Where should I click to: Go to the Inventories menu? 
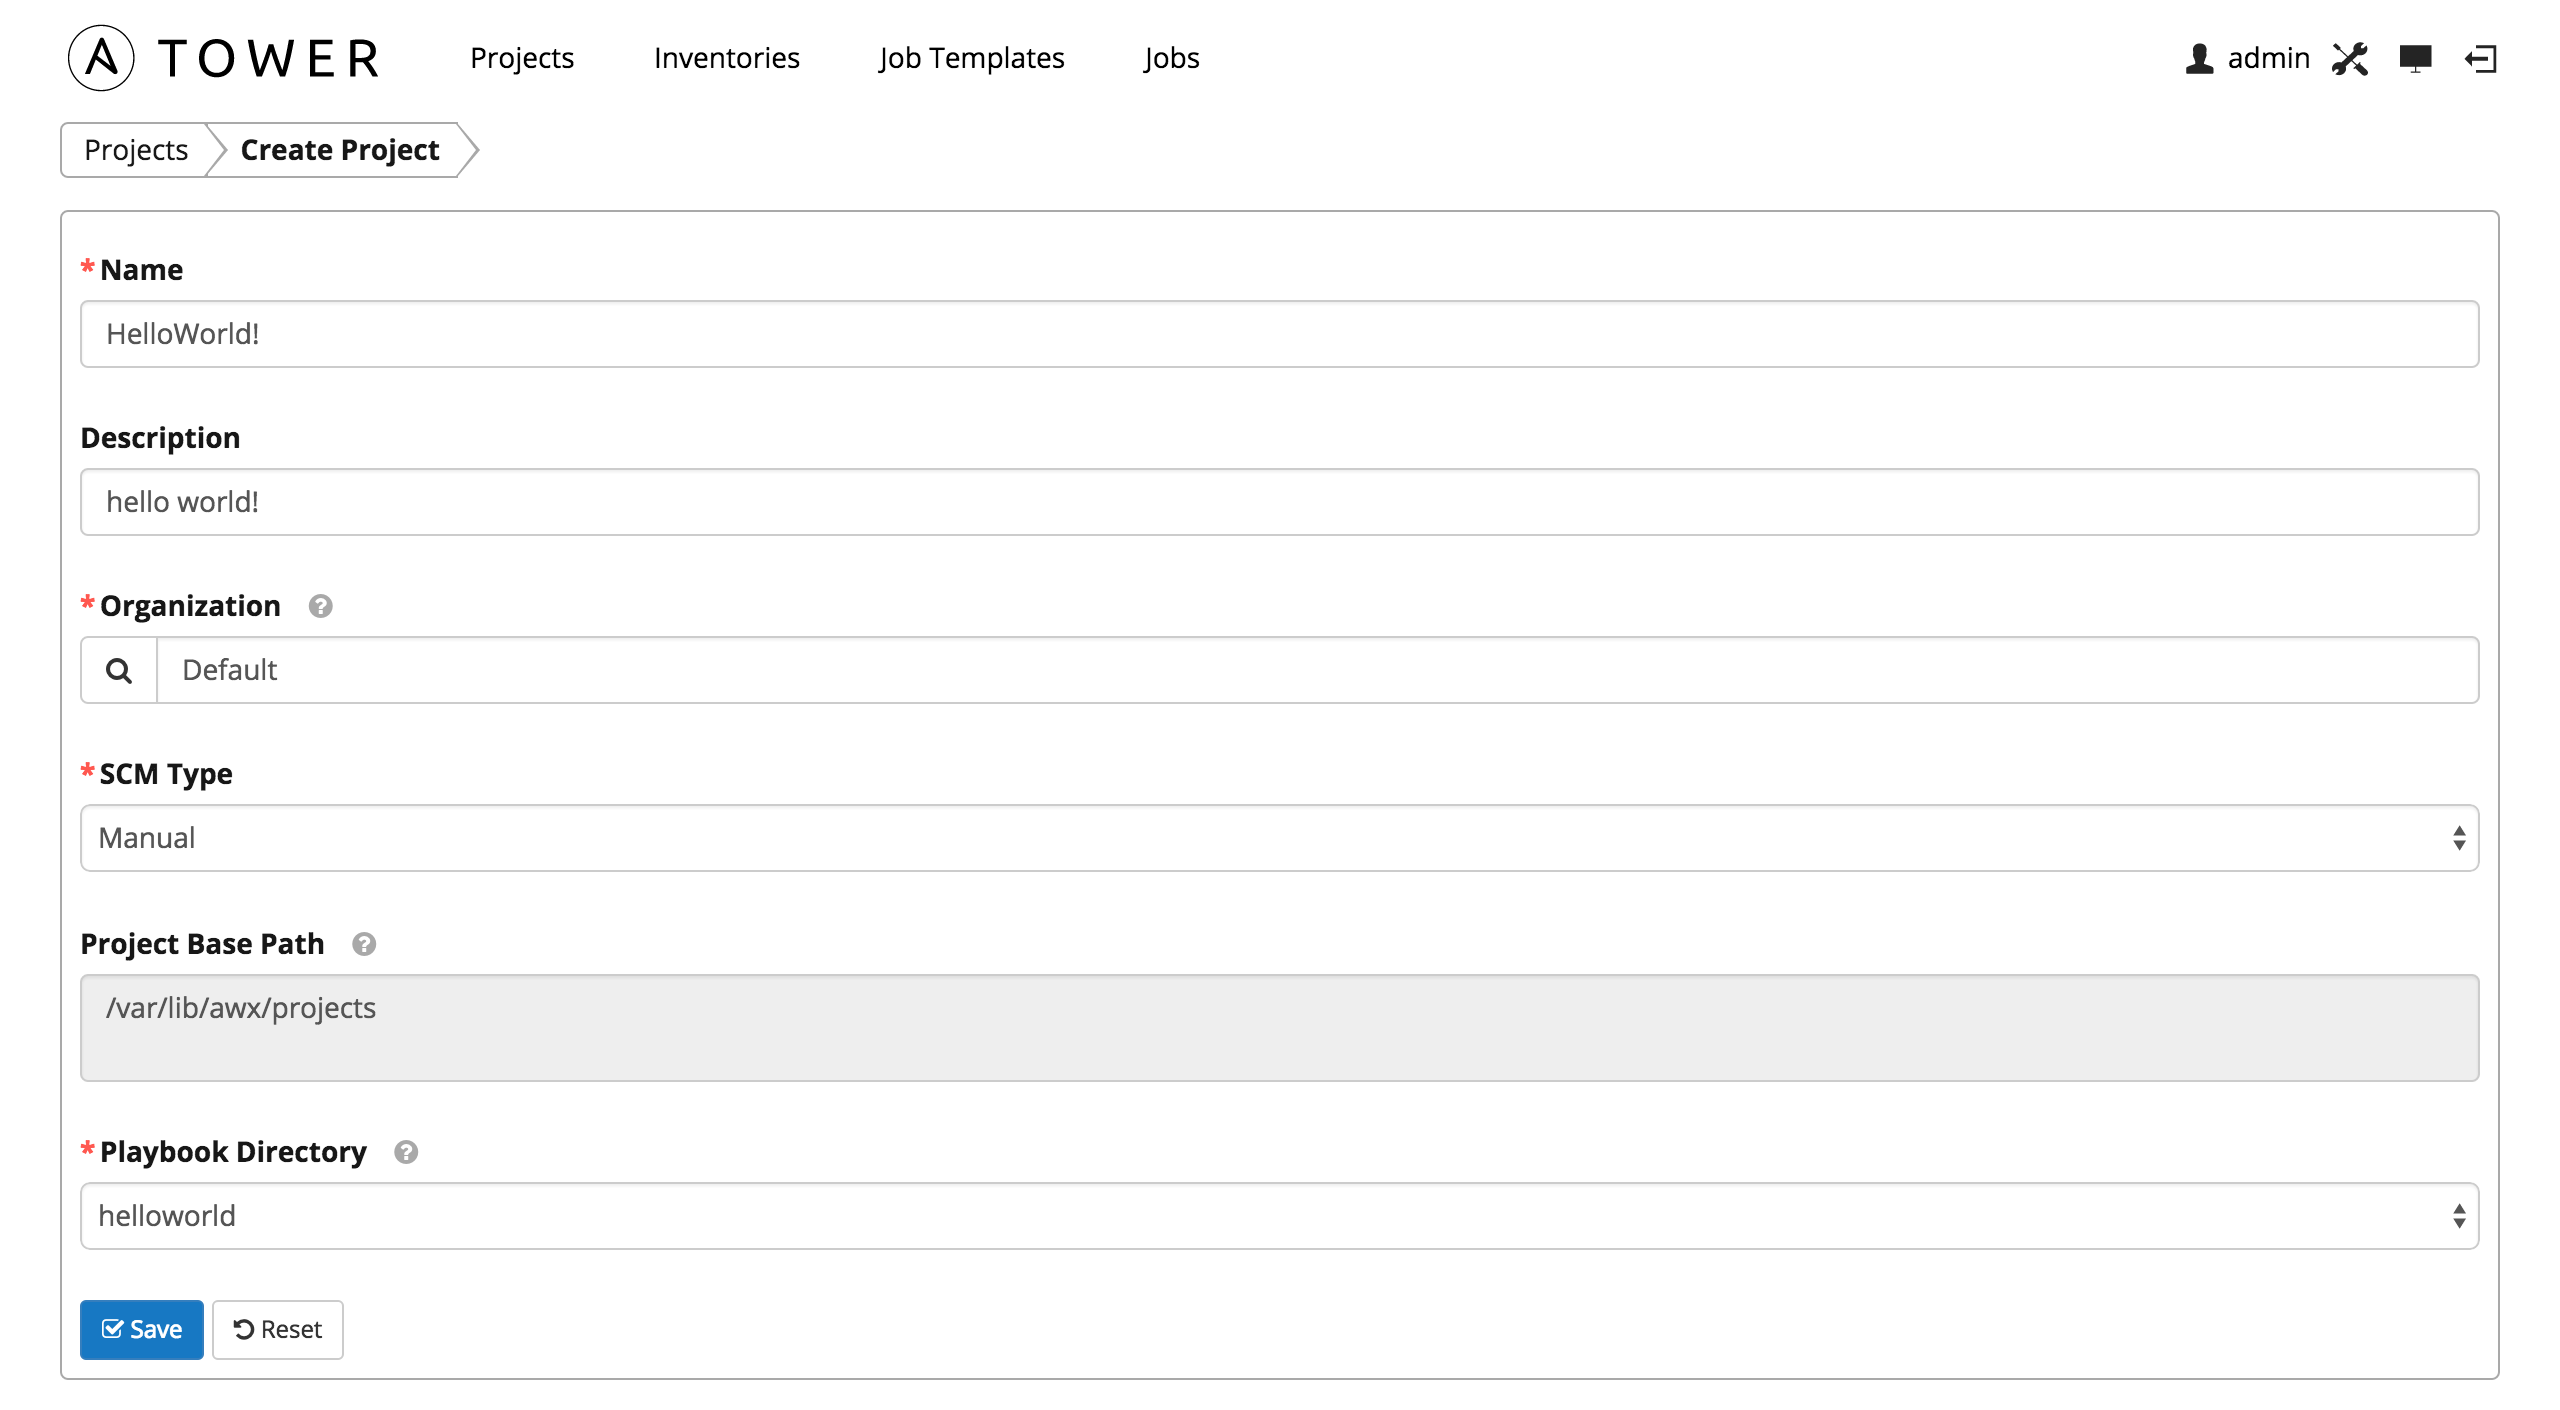click(x=726, y=58)
